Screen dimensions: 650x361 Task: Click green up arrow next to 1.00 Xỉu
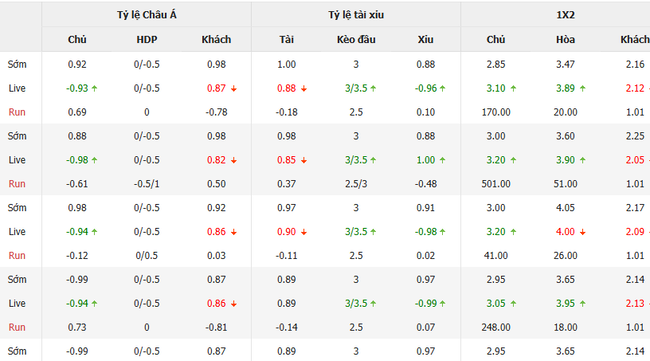tap(442, 160)
